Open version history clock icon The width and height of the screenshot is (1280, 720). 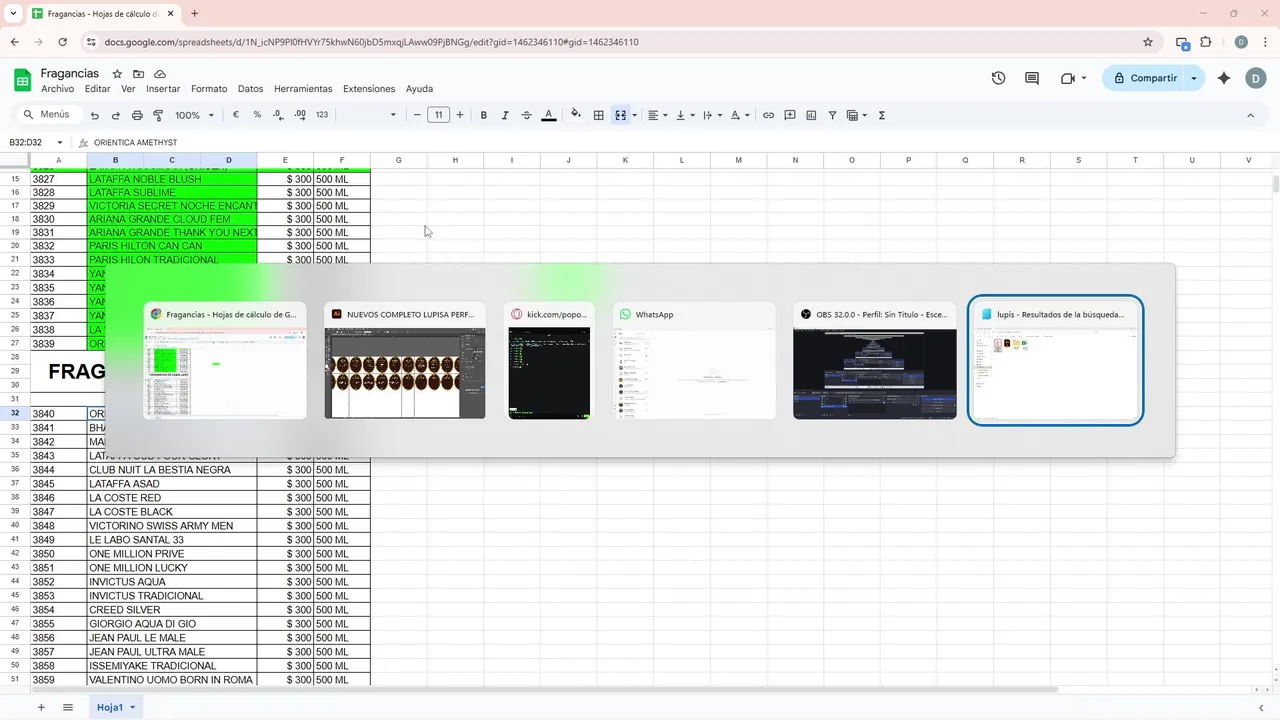pyautogui.click(x=998, y=78)
